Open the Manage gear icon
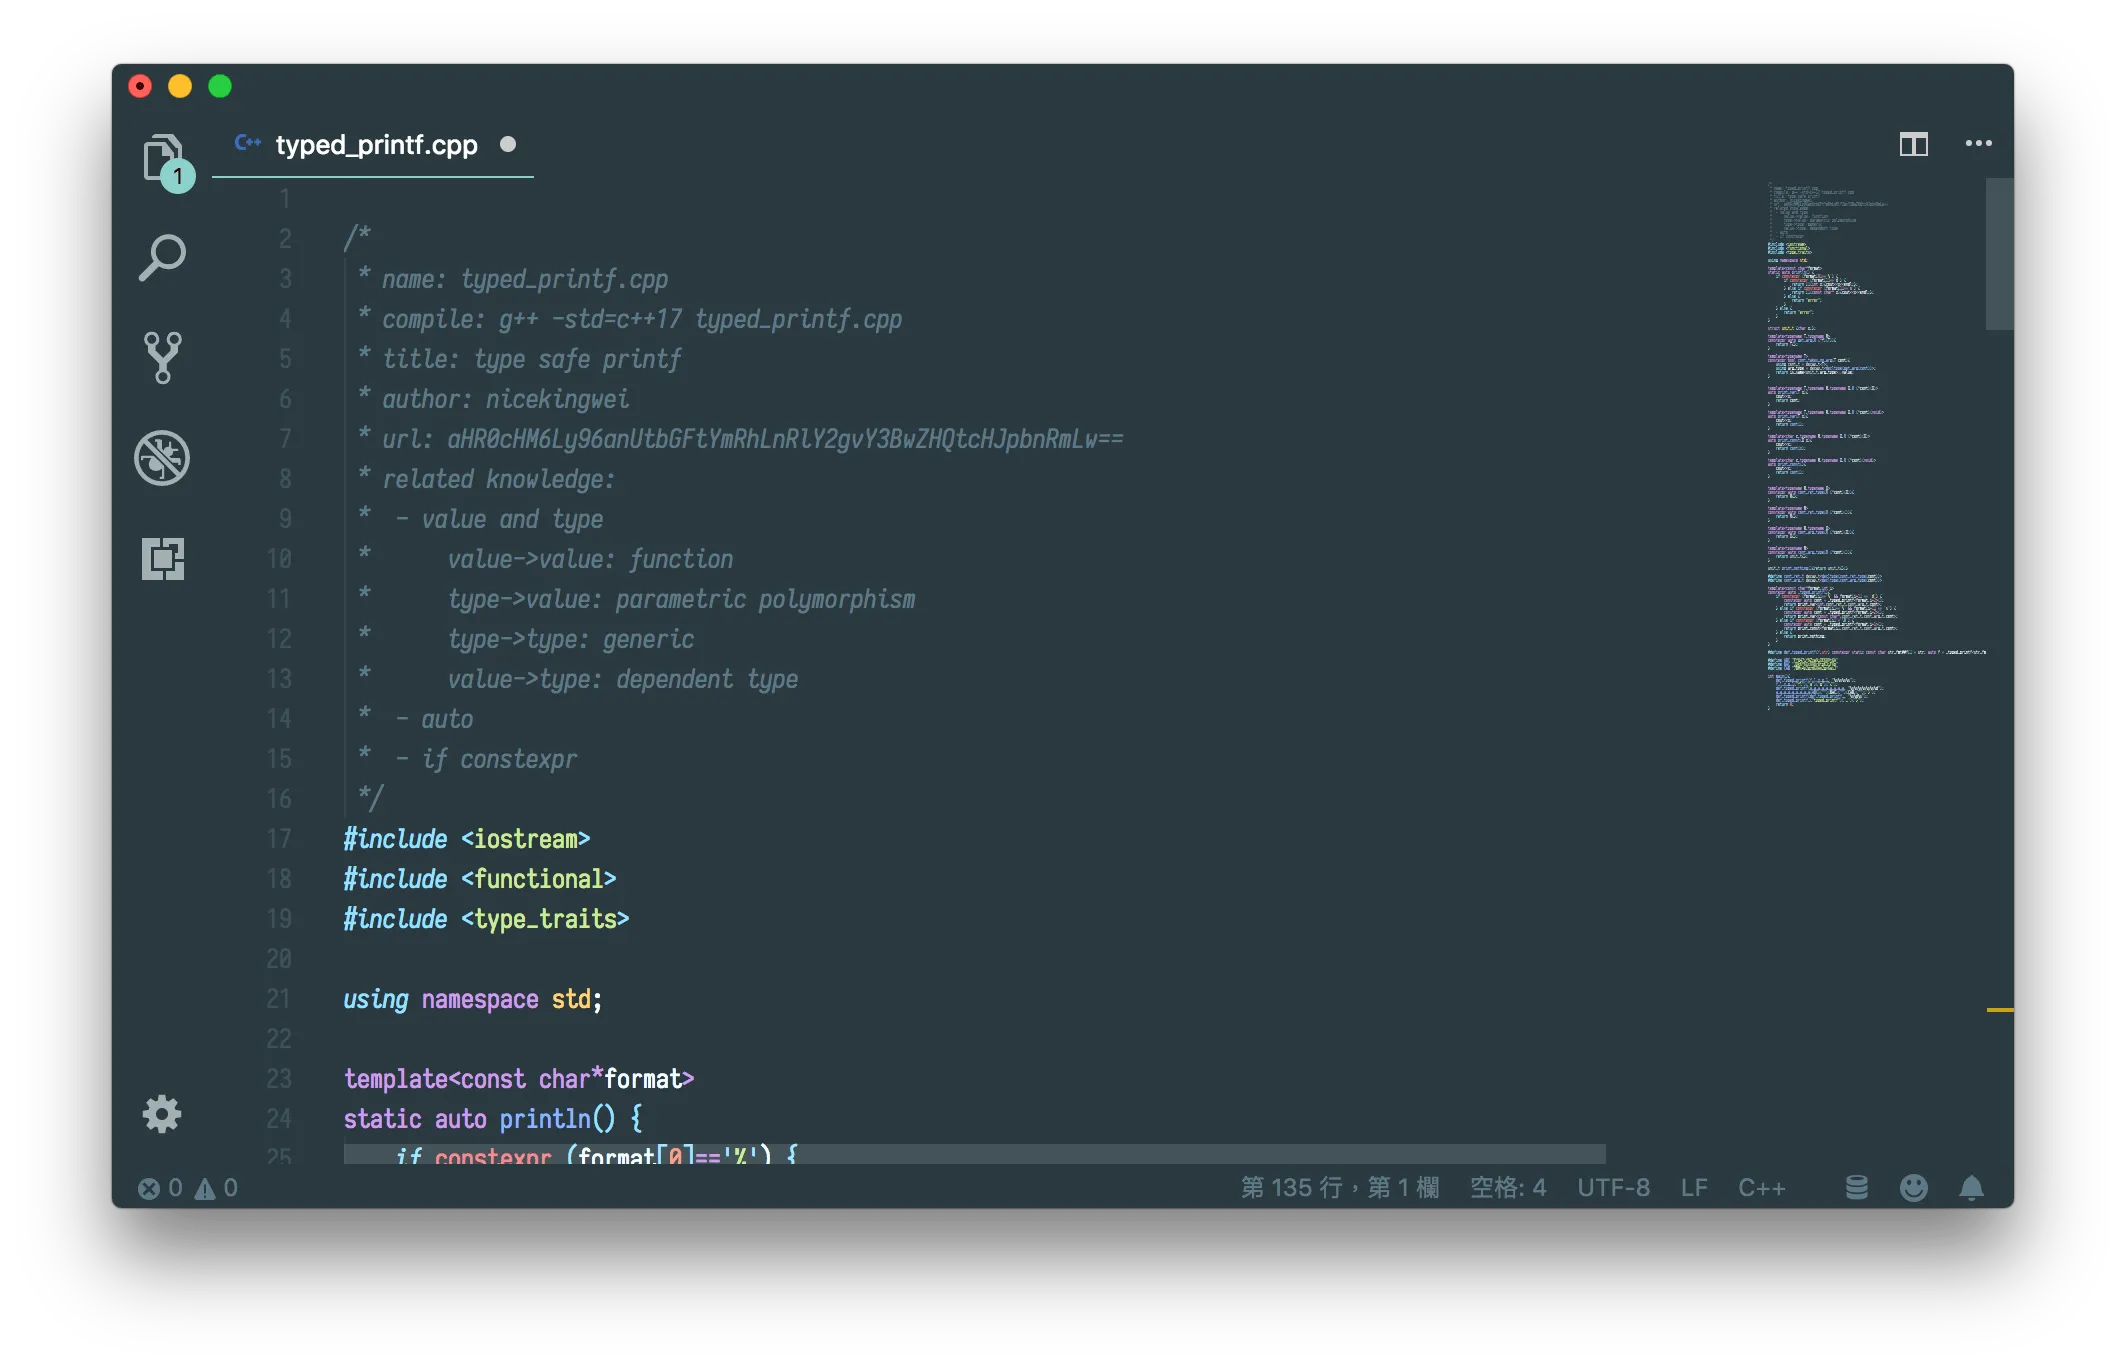2126x1368 pixels. [162, 1113]
